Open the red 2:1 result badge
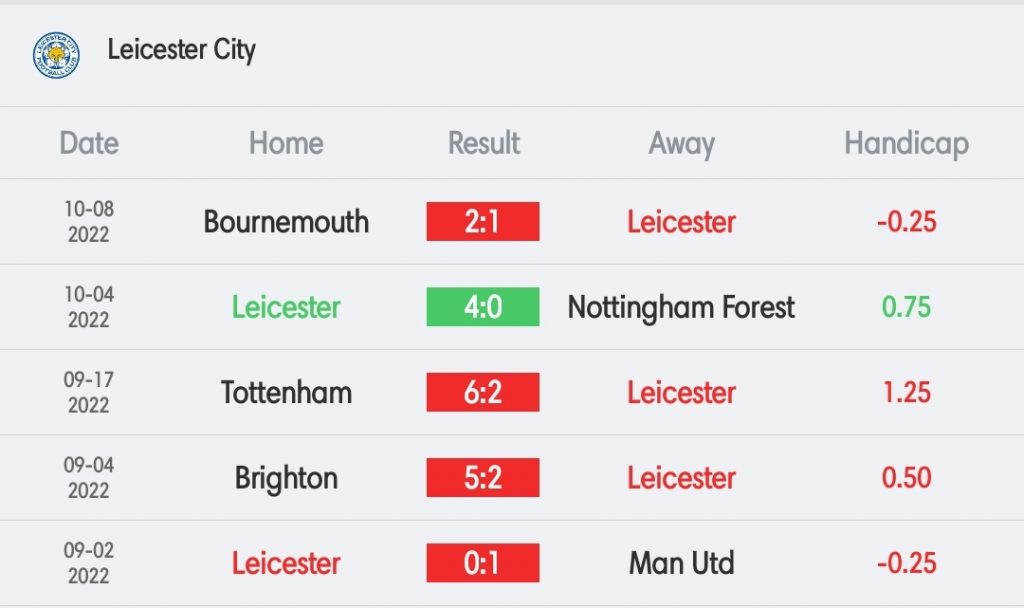The width and height of the screenshot is (1024, 608). 483,221
